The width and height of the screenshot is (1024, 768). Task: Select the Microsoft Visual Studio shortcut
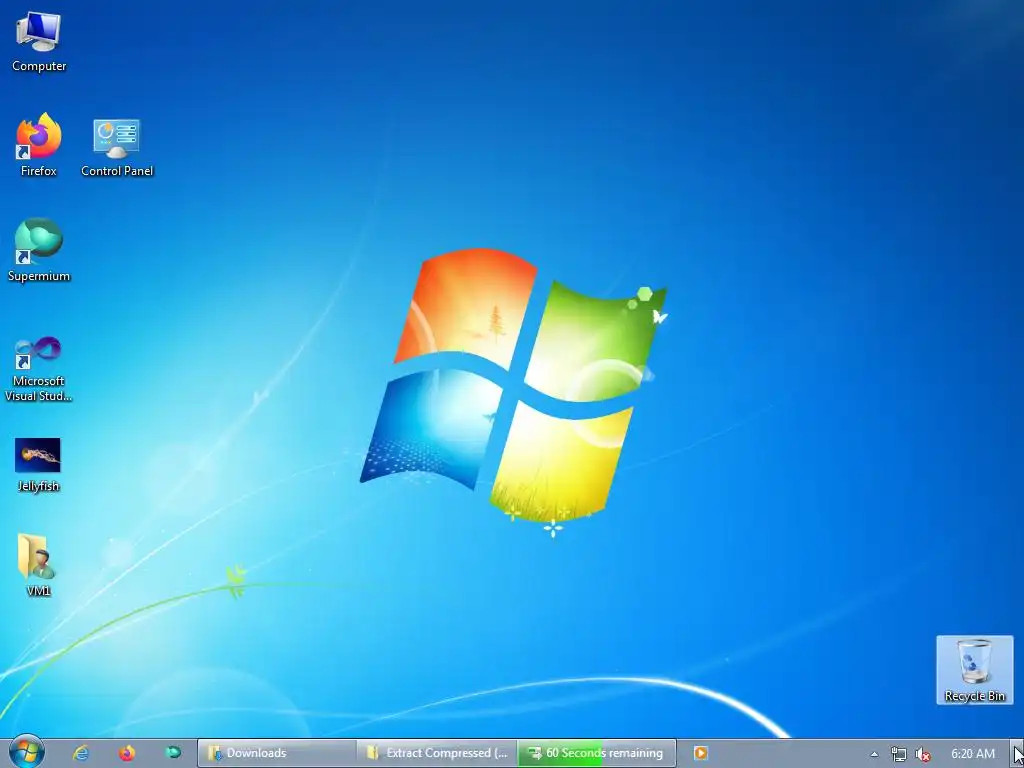39,369
